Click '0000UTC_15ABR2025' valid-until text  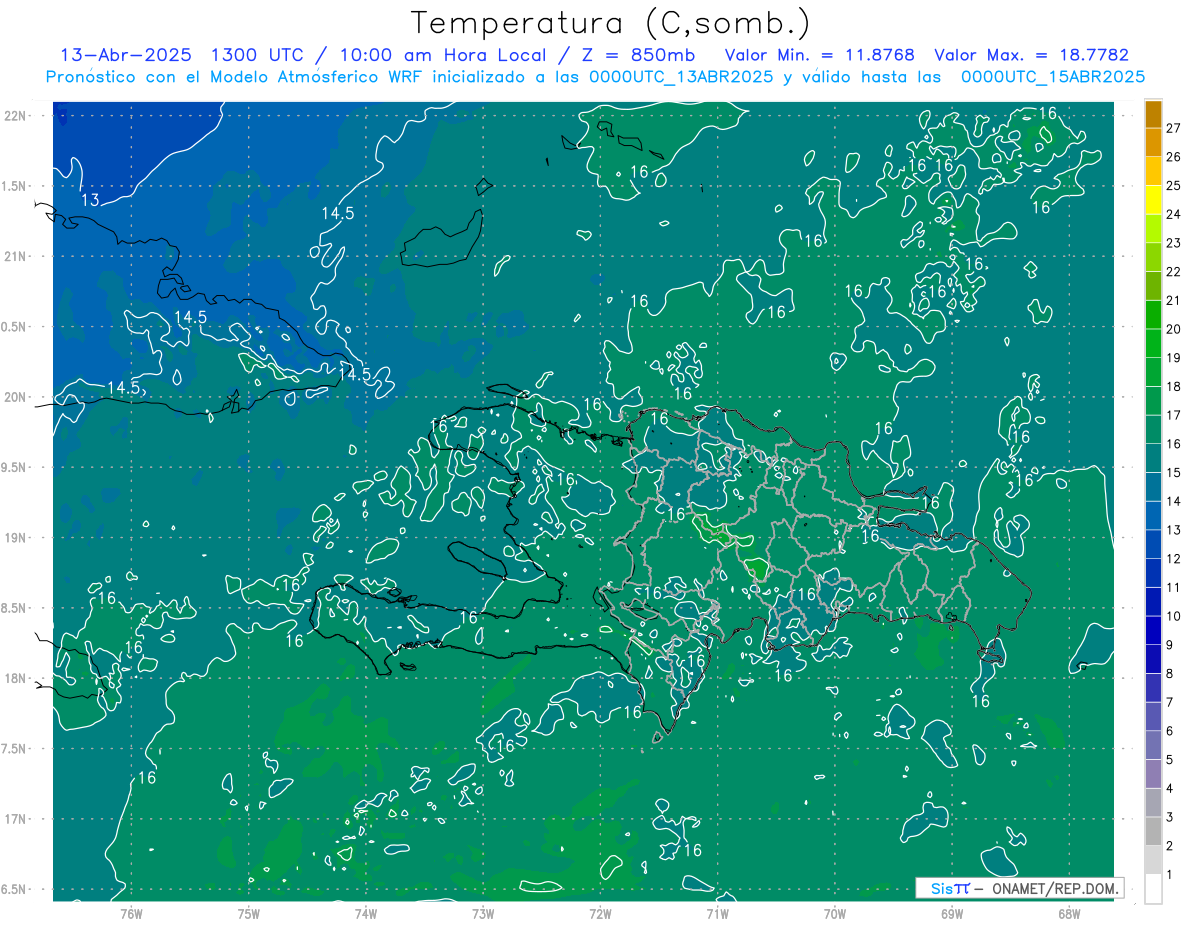[x=1053, y=77]
